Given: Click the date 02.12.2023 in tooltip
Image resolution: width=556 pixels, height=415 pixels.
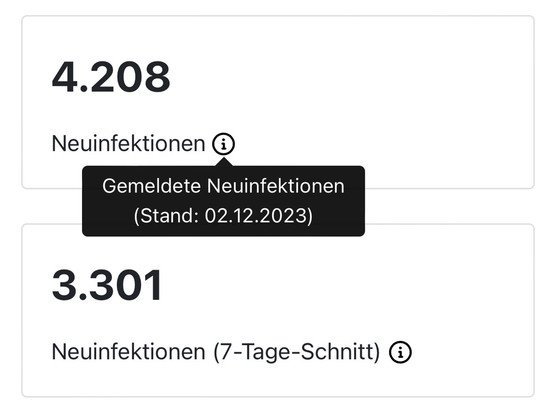Looking at the screenshot, I should (x=256, y=216).
